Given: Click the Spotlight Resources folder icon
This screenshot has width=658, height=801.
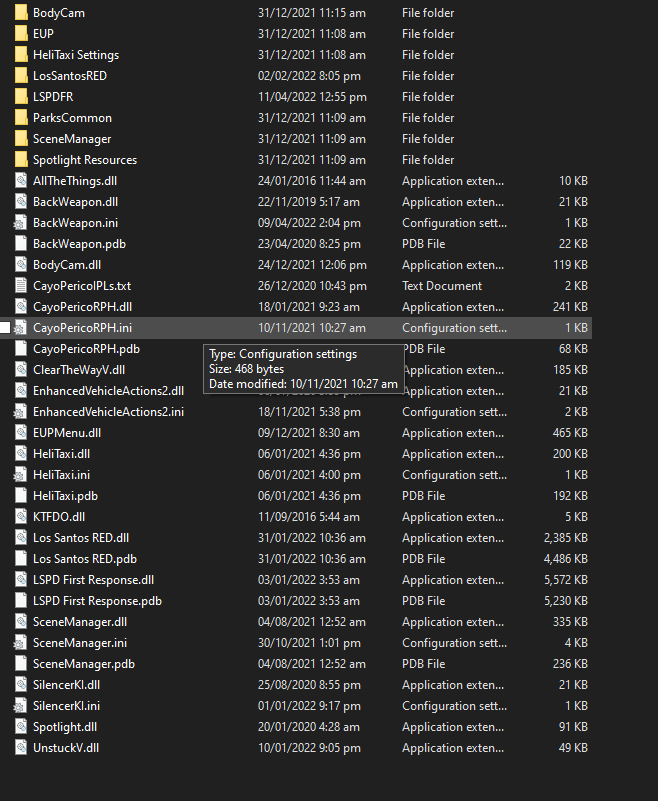Looking at the screenshot, I should (x=21, y=160).
